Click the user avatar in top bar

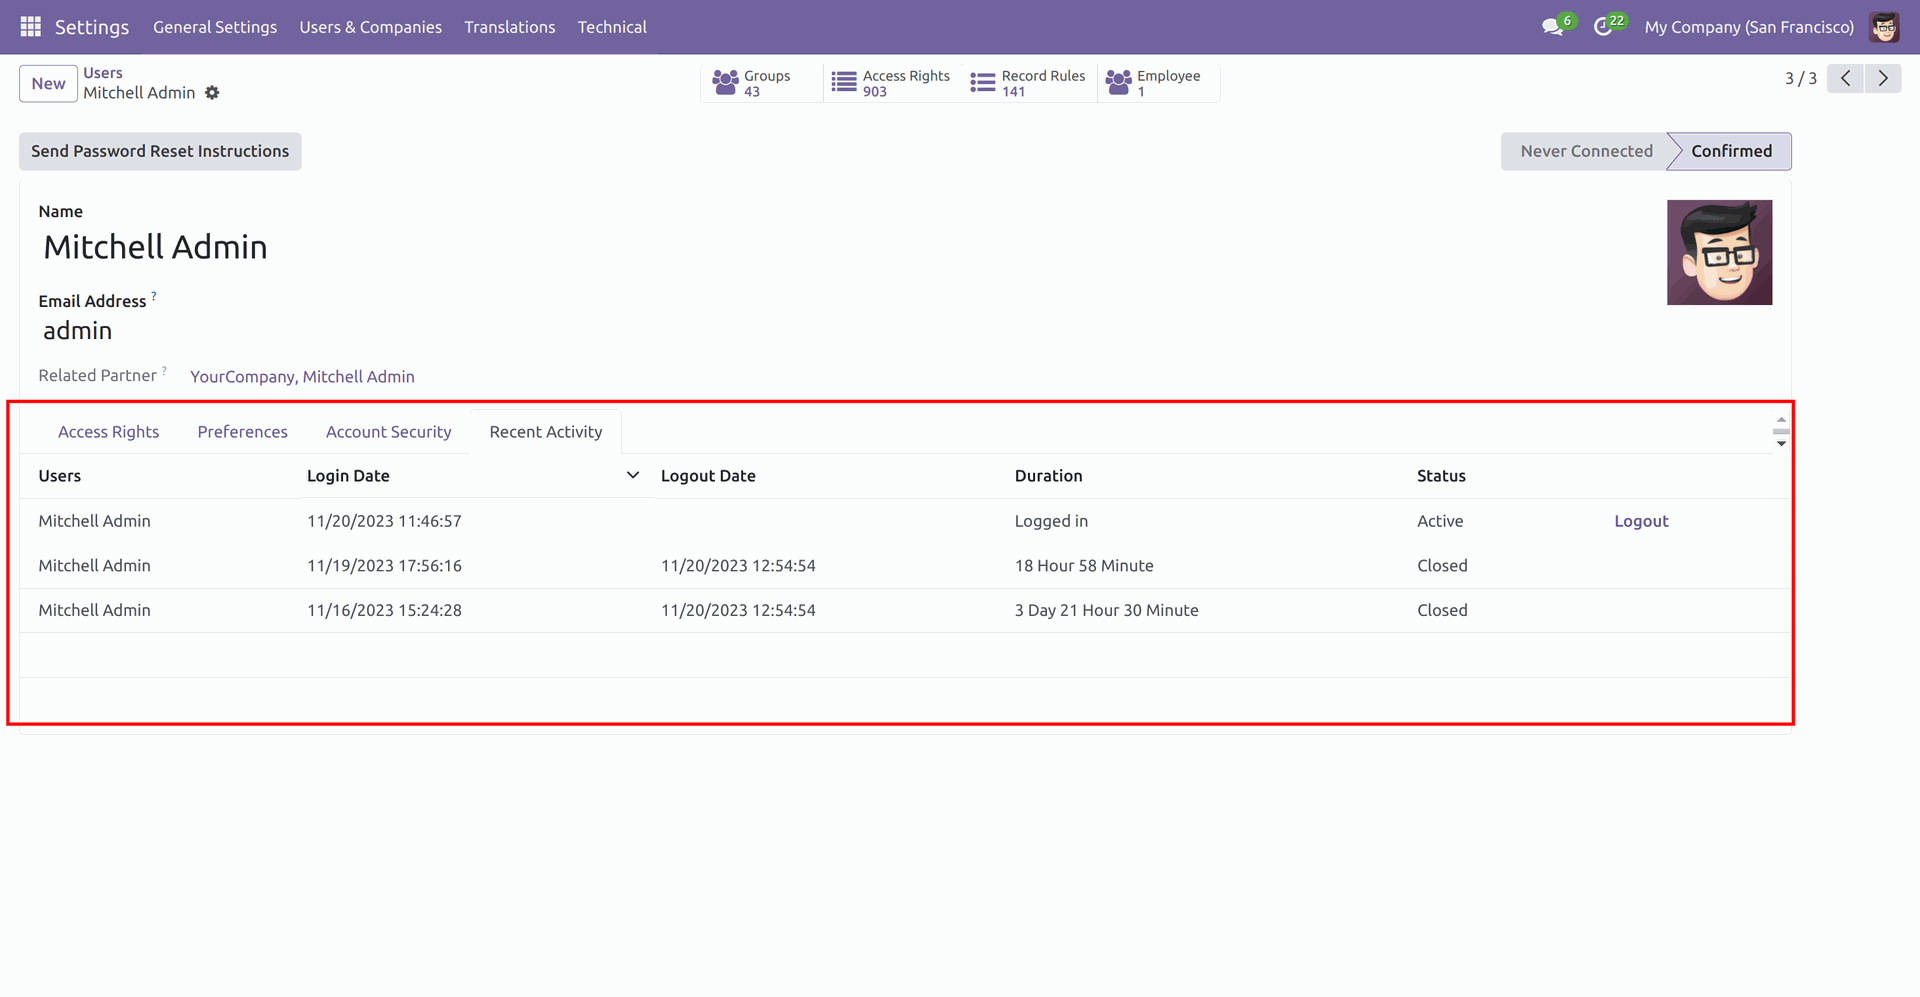pyautogui.click(x=1884, y=27)
